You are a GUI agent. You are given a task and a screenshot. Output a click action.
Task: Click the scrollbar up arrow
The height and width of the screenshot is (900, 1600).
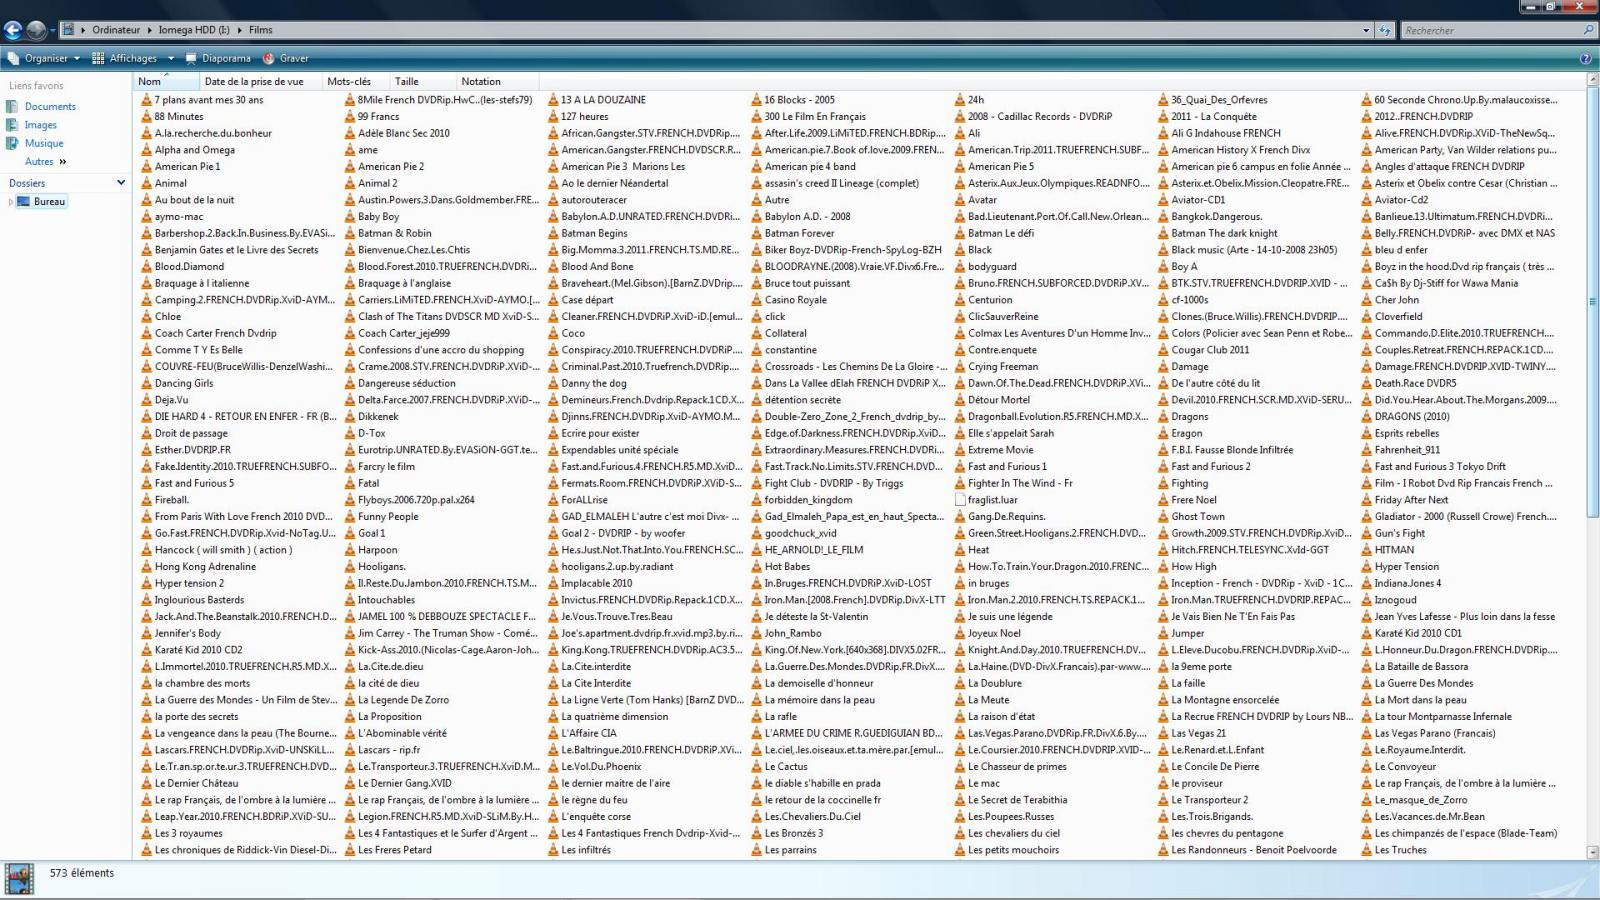(1592, 80)
